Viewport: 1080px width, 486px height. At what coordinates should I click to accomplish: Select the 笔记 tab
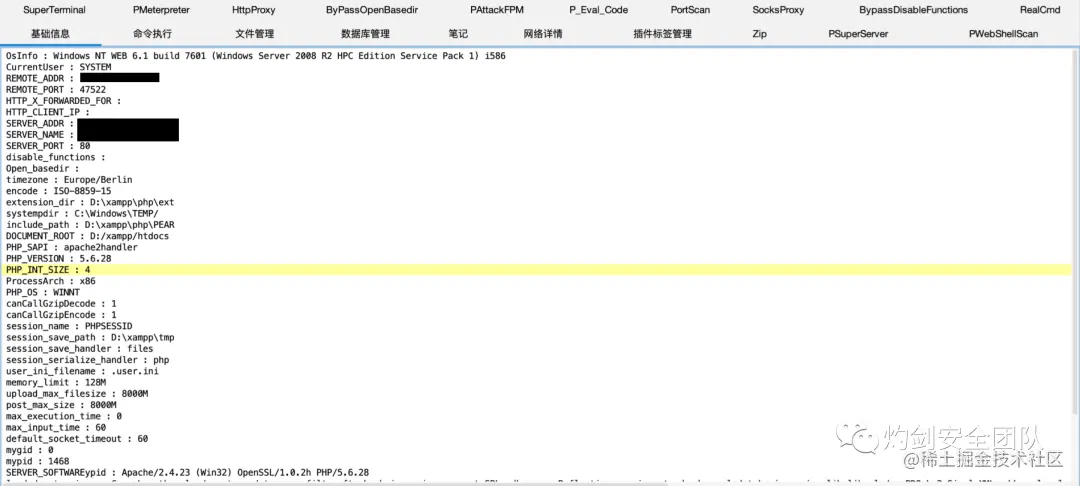click(458, 34)
